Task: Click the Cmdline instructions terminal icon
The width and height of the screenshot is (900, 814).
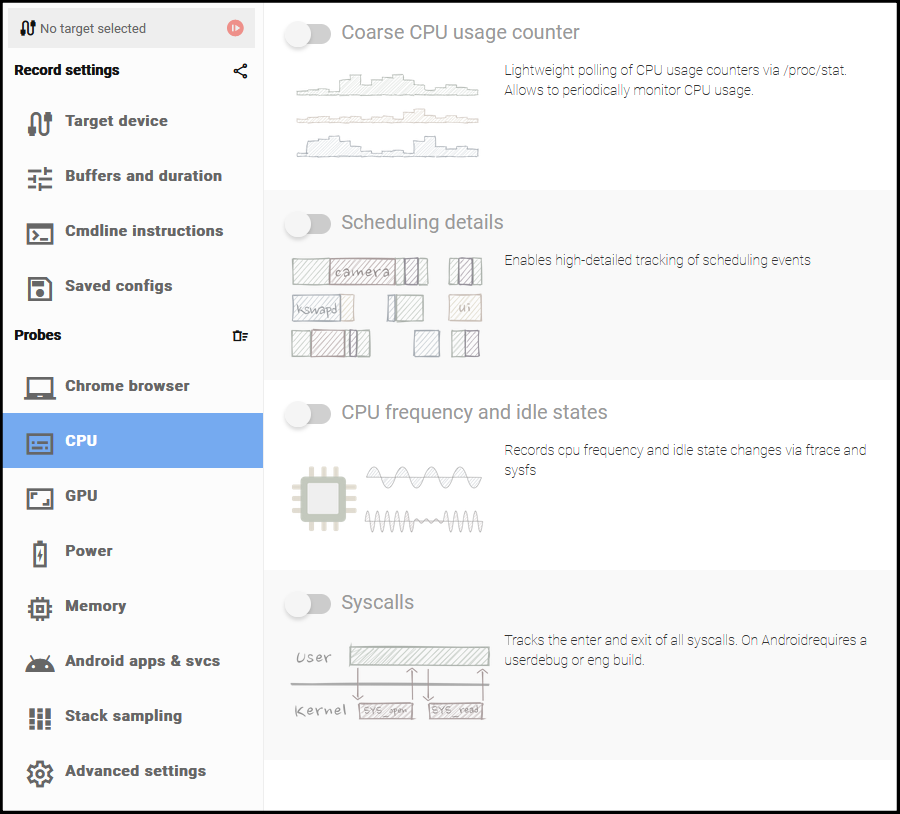Action: click(40, 233)
